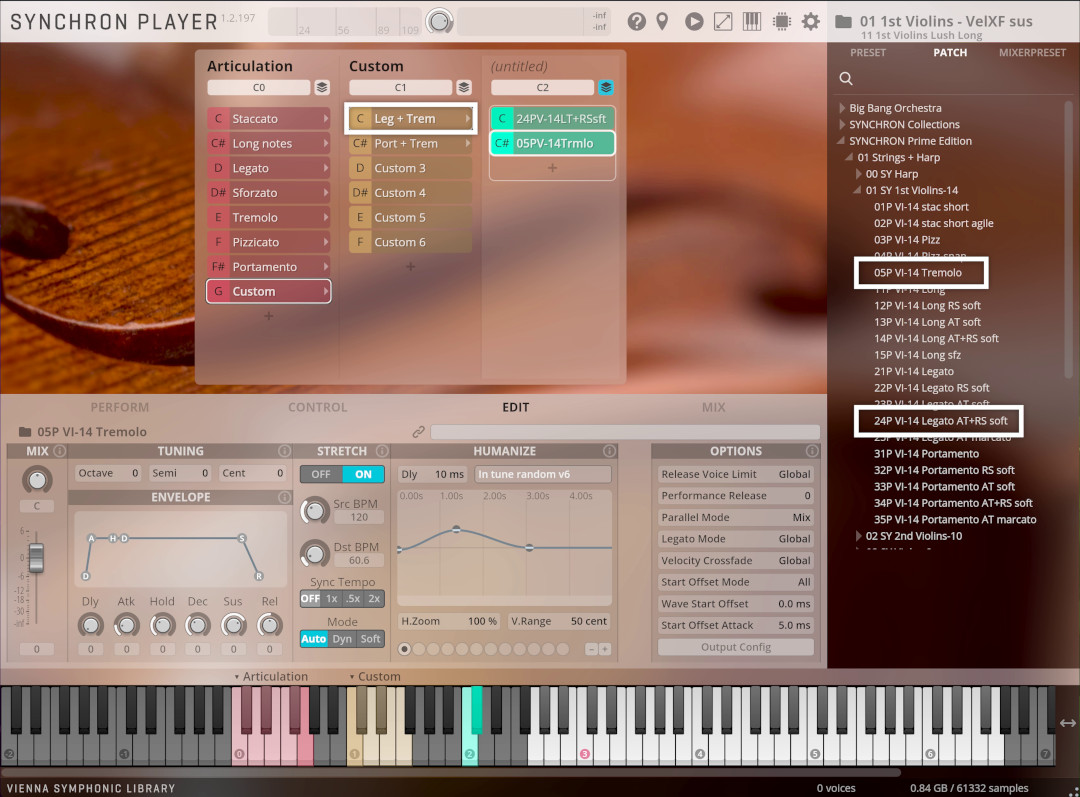Screen dimensions: 1080x797
Task: Click the search magnifier icon
Action: [846, 79]
